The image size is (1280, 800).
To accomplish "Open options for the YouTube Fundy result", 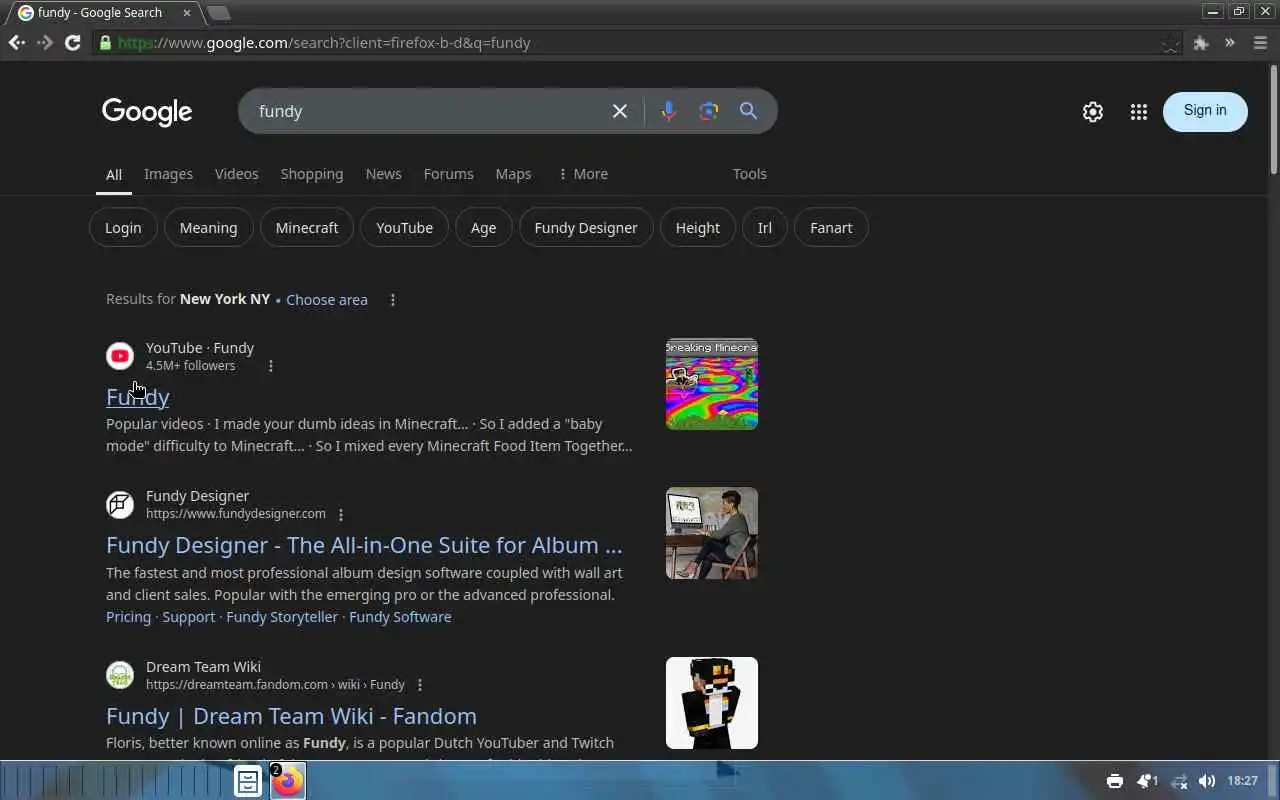I will point(271,366).
